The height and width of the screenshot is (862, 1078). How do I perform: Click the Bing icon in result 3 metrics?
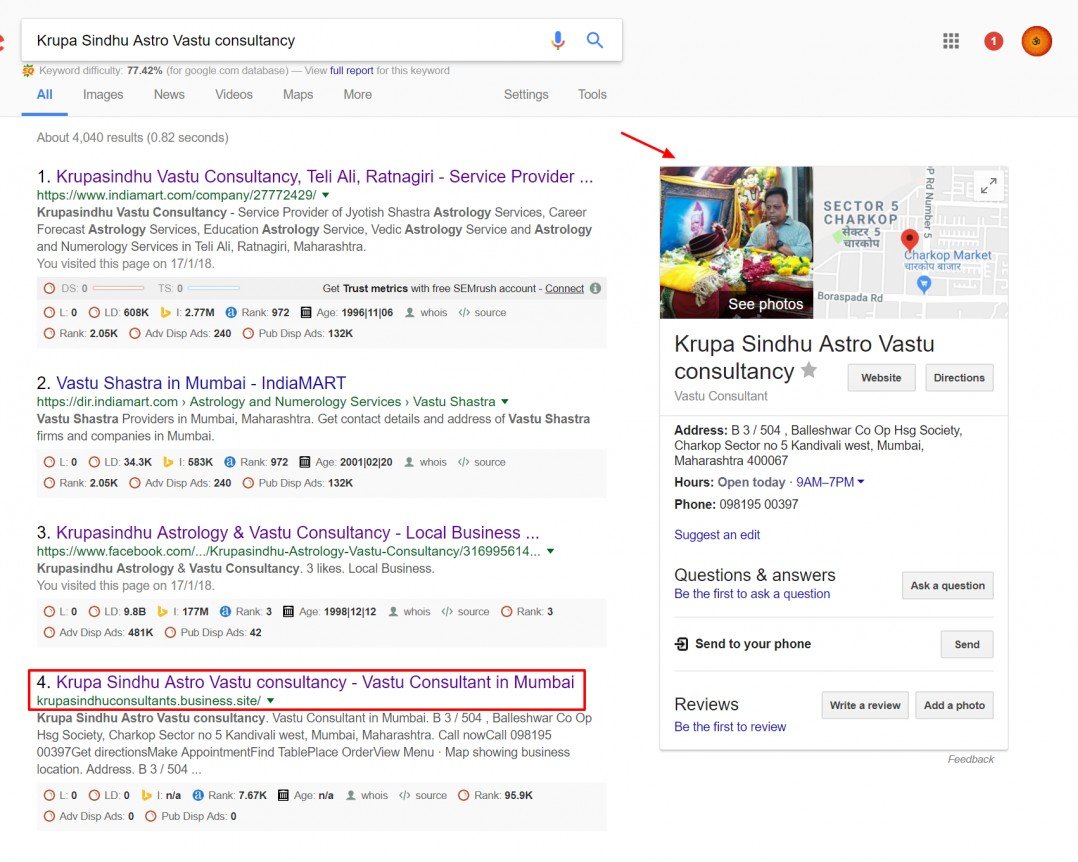(x=162, y=611)
